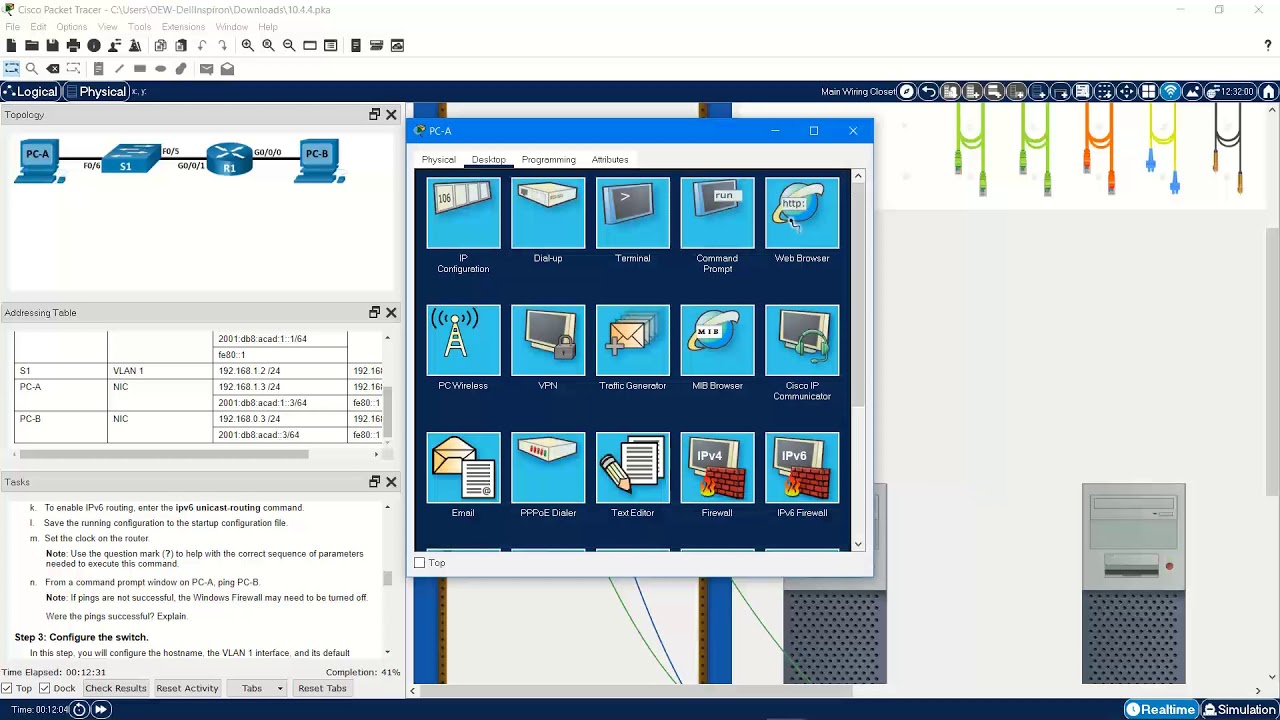Switch to Simulation mode

1240,709
